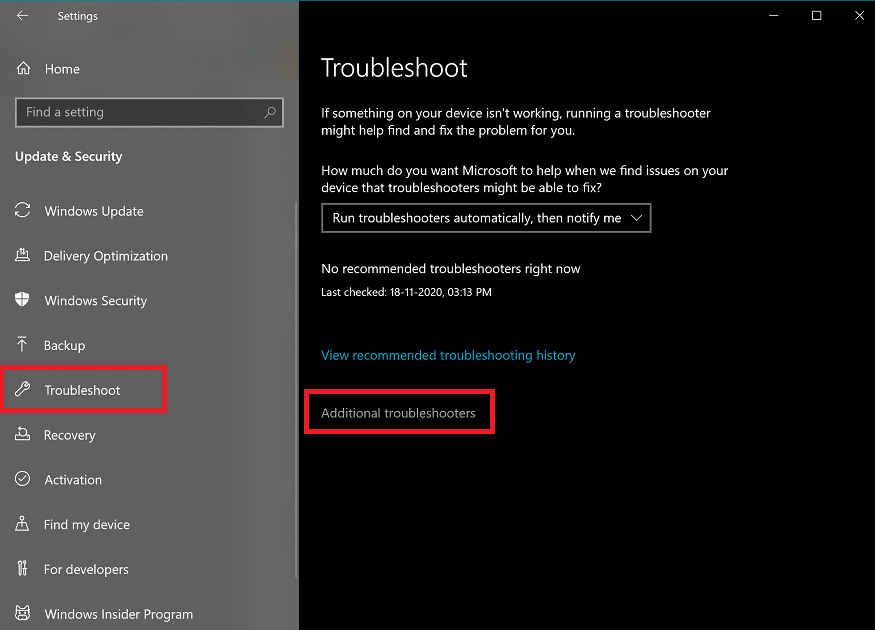Viewport: 875px width, 630px height.
Task: Open the Run troubleshooters automatically dropdown
Action: coord(486,218)
